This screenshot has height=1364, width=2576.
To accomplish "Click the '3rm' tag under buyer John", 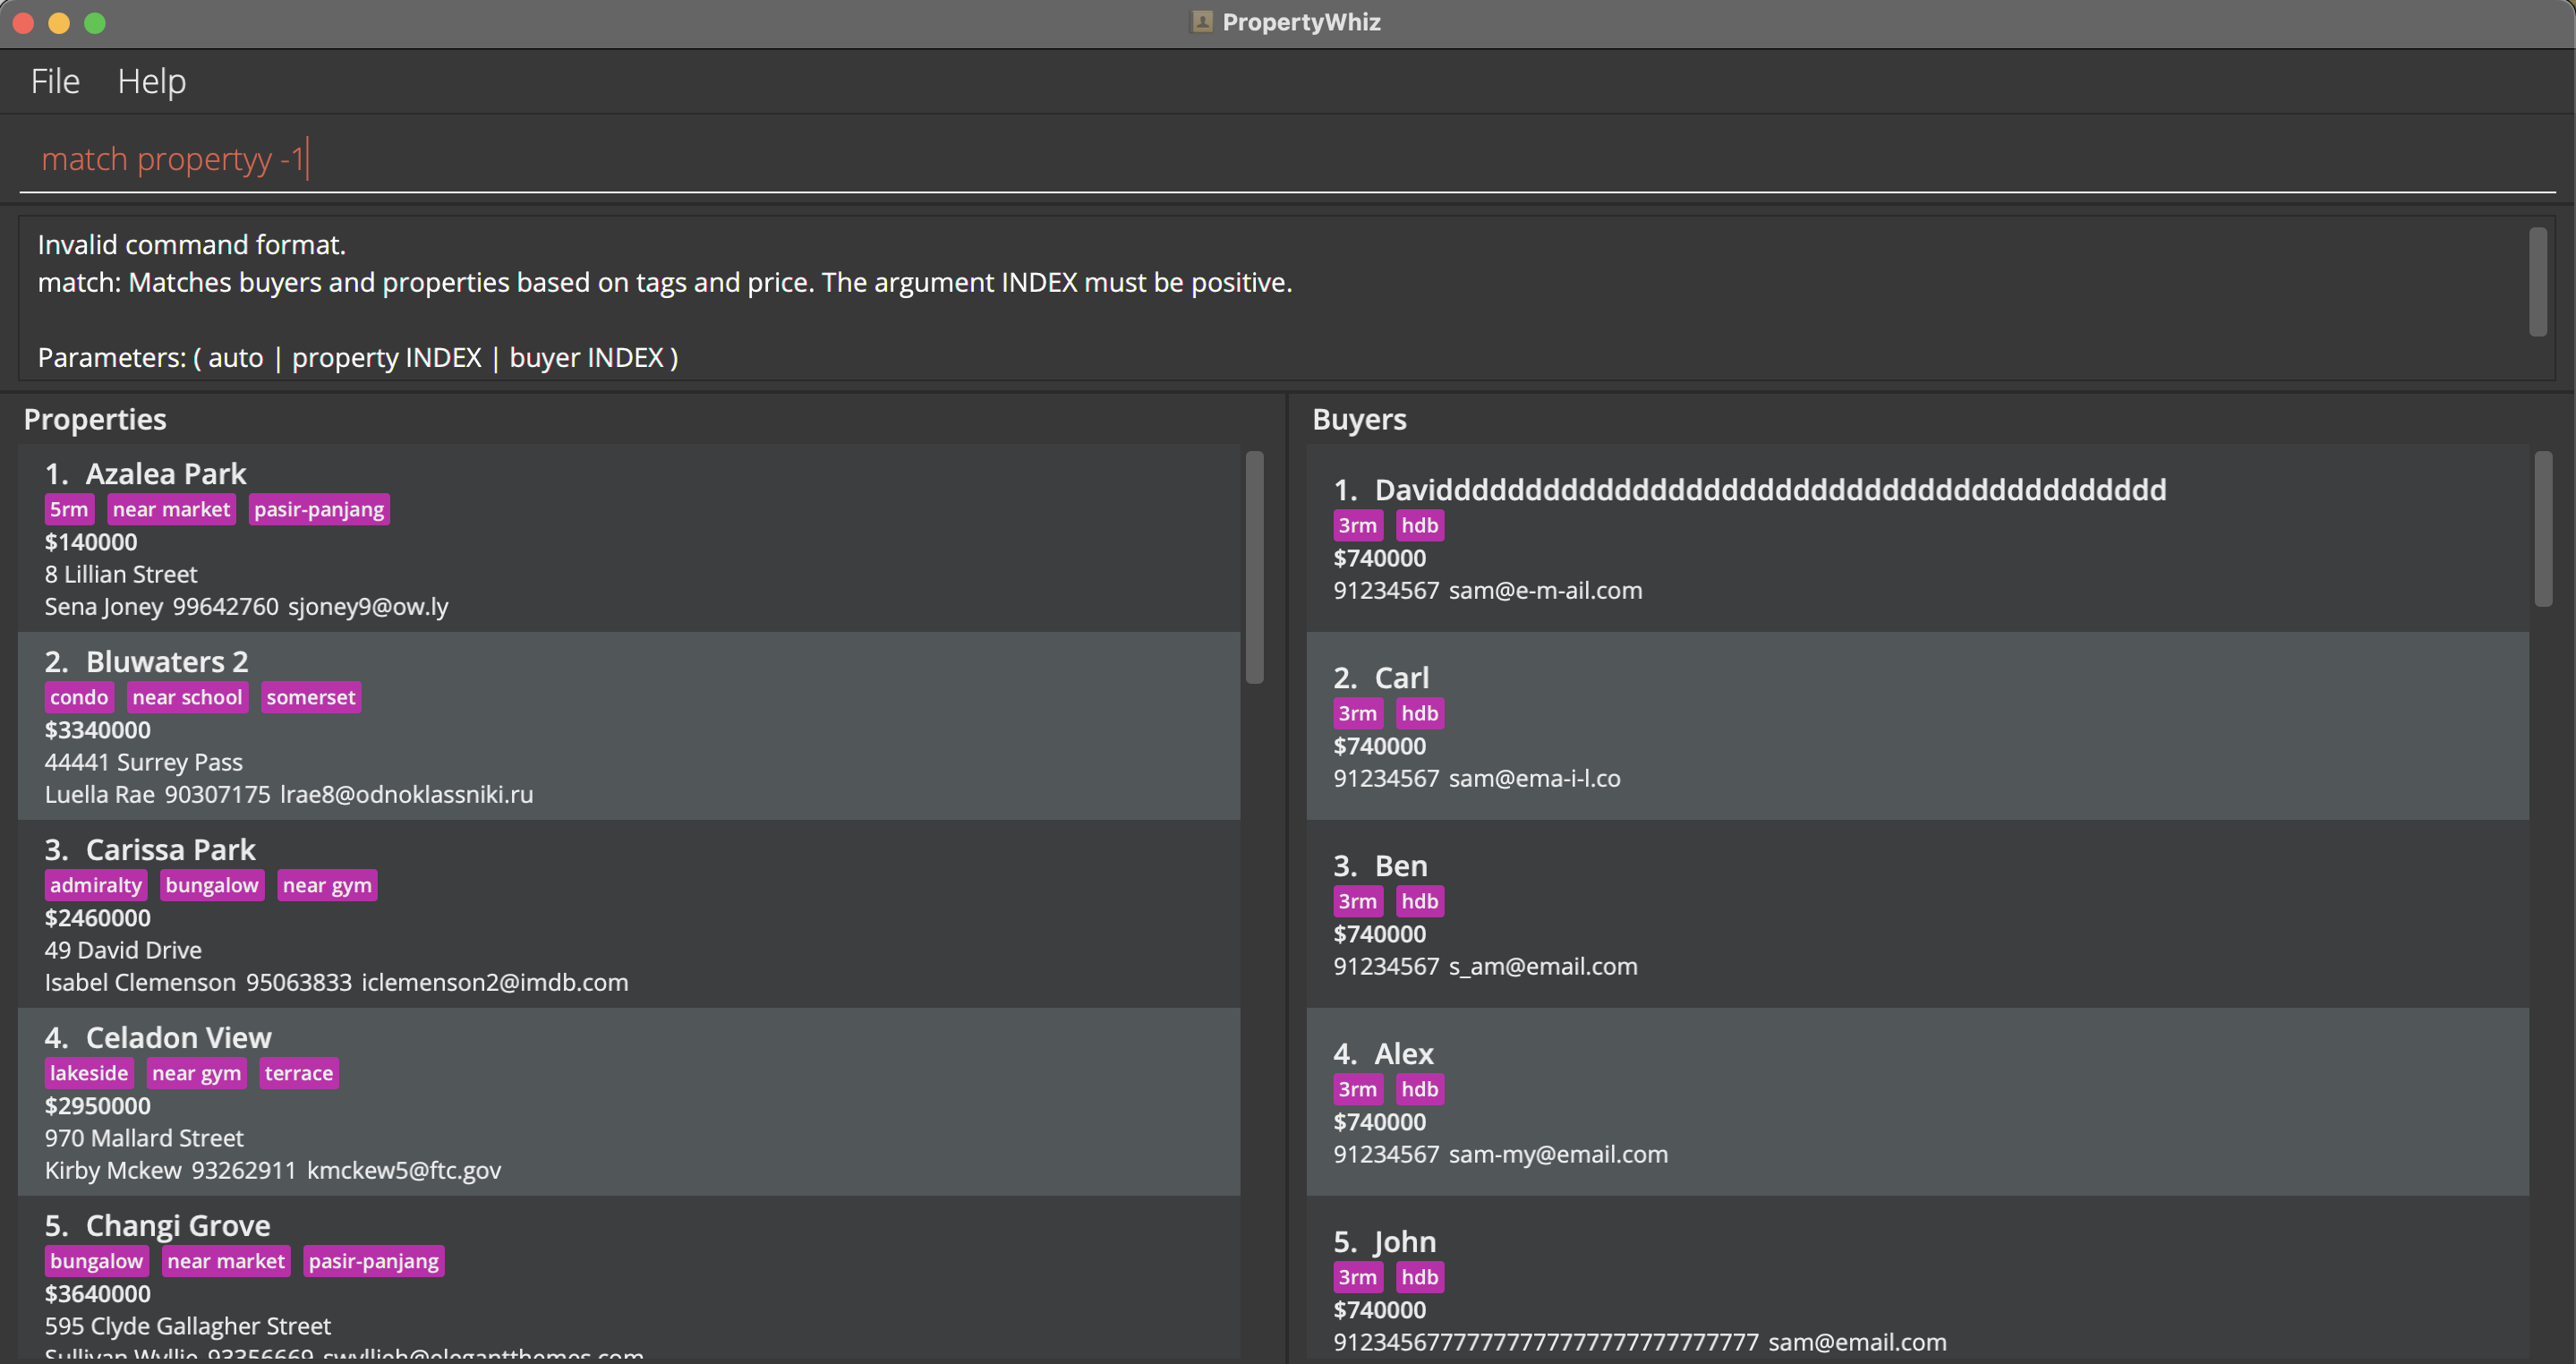I will [1357, 1277].
